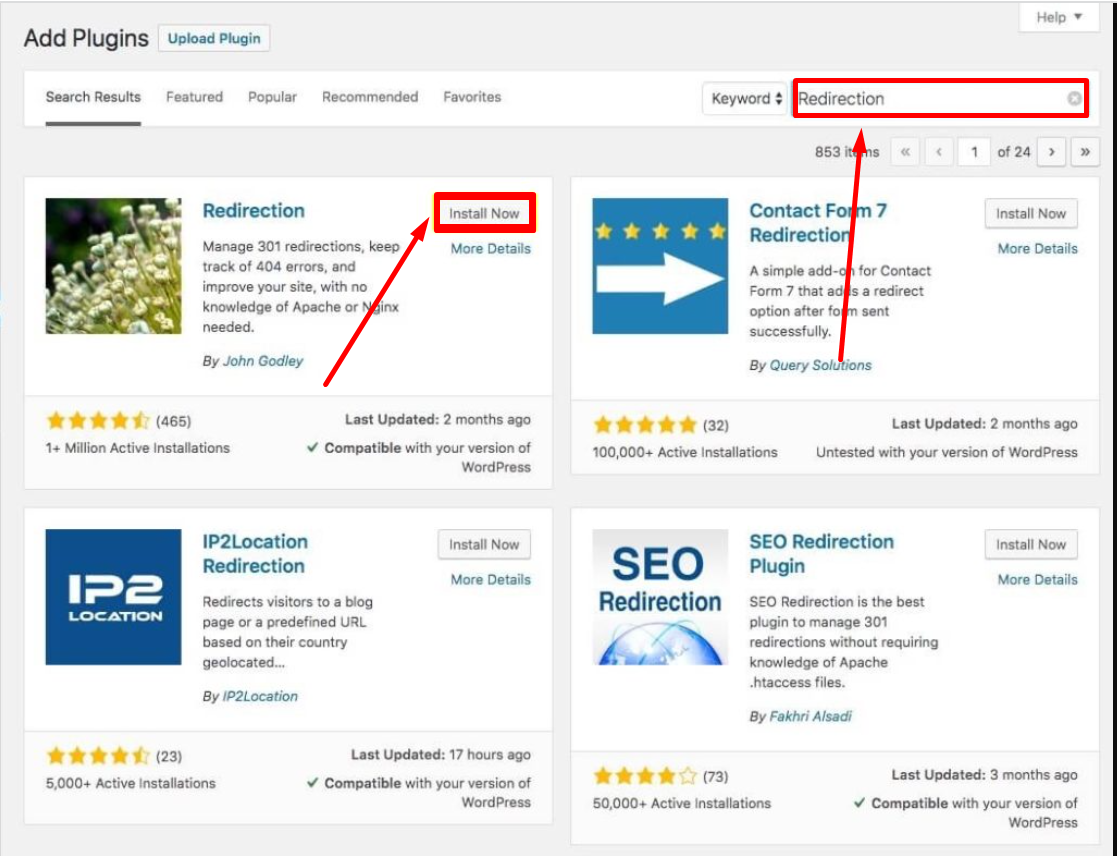Viewport: 1117px width, 856px height.
Task: Click the next page arrow icon
Action: tap(1051, 151)
